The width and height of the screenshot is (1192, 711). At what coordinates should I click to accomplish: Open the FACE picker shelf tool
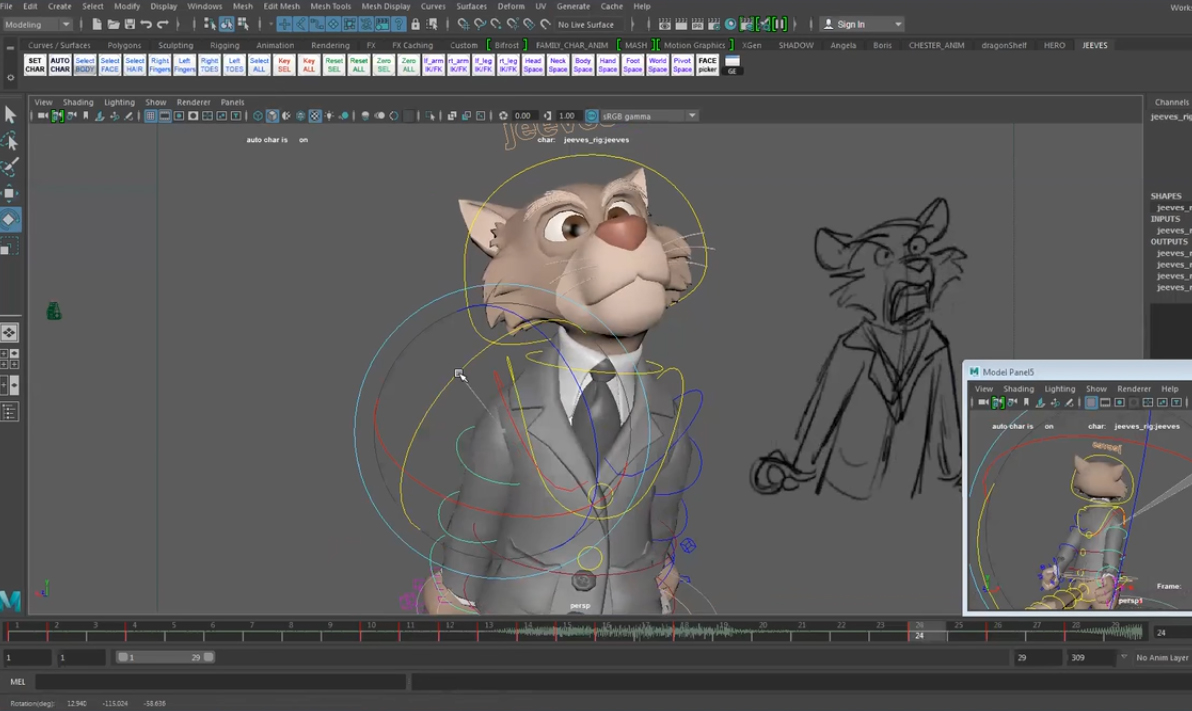coord(707,65)
